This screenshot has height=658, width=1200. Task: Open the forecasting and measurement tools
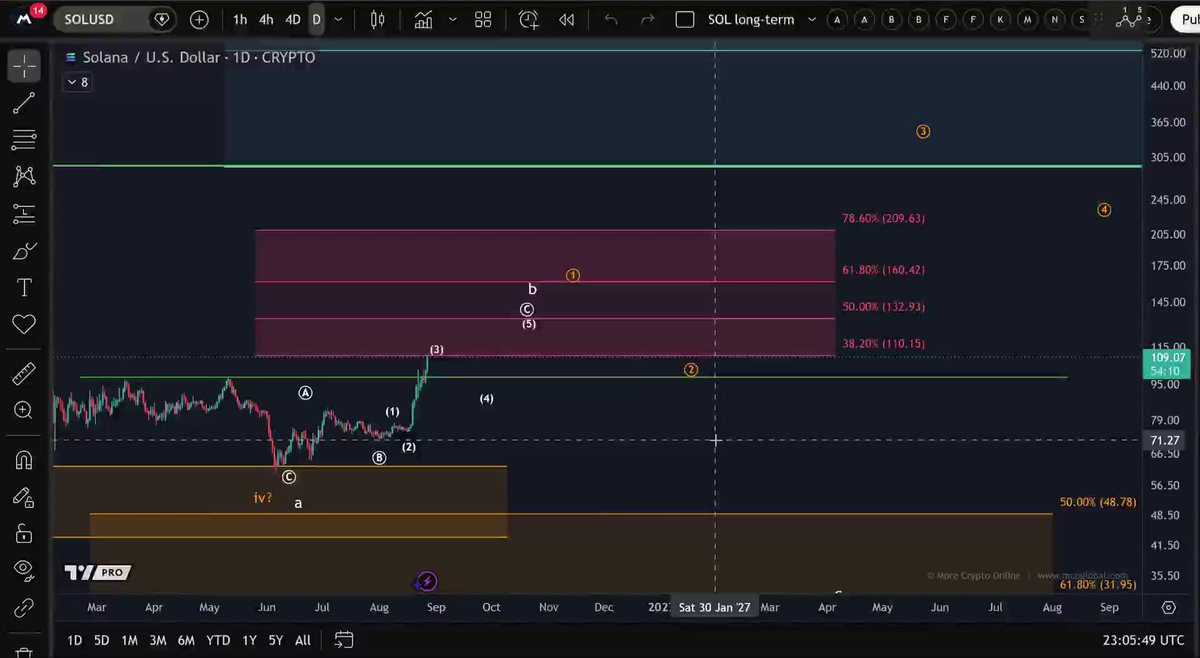tap(24, 213)
